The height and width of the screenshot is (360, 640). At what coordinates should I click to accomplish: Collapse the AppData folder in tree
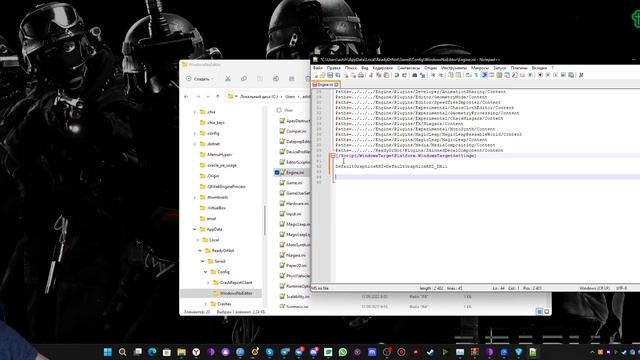(x=195, y=229)
